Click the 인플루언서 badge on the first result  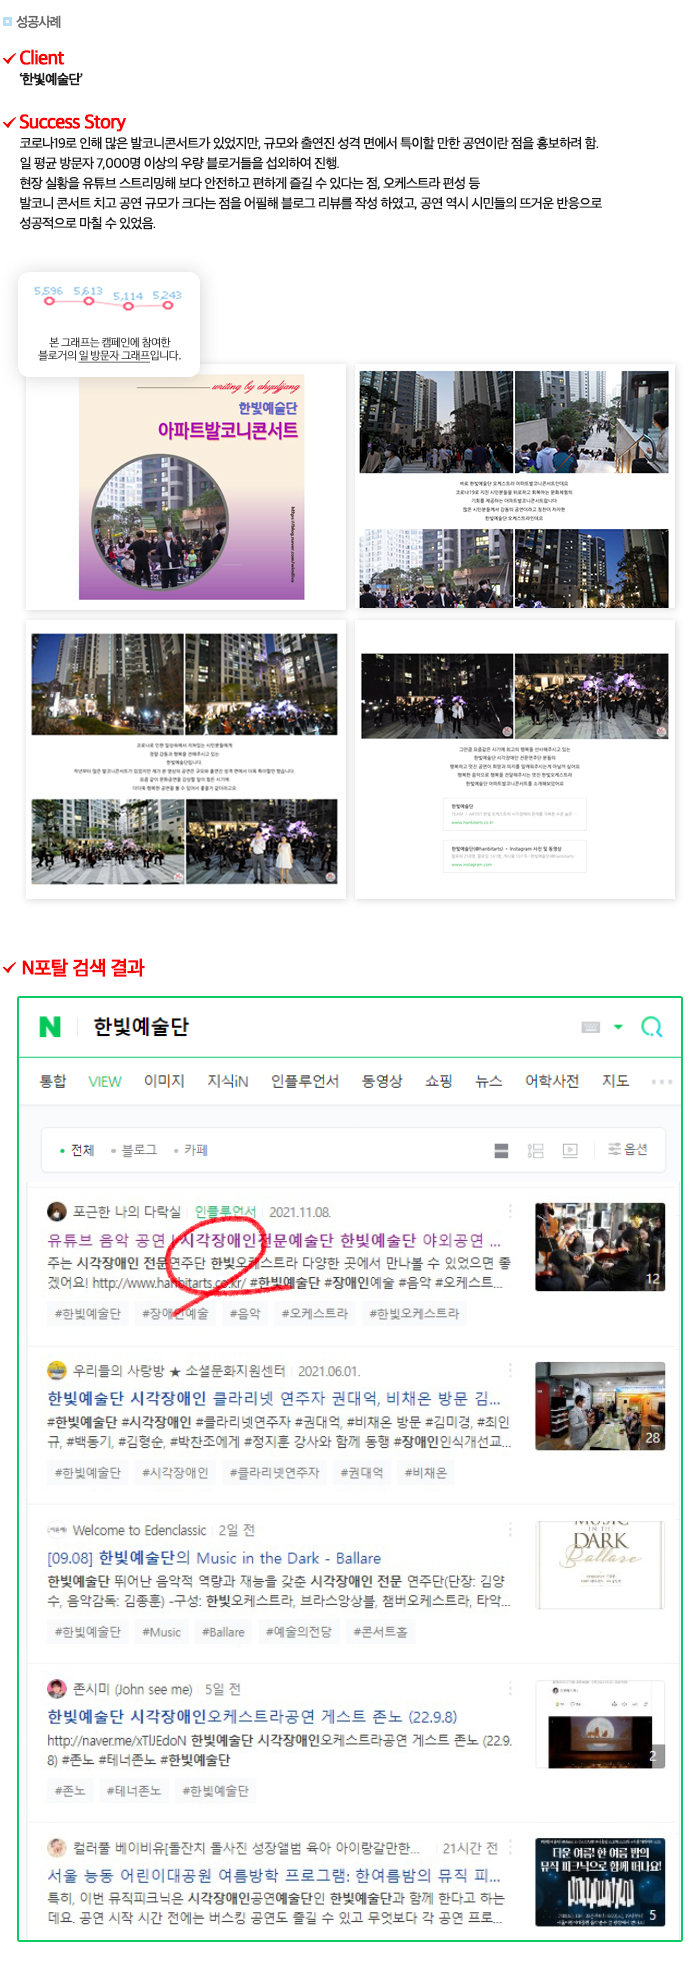tap(225, 1212)
